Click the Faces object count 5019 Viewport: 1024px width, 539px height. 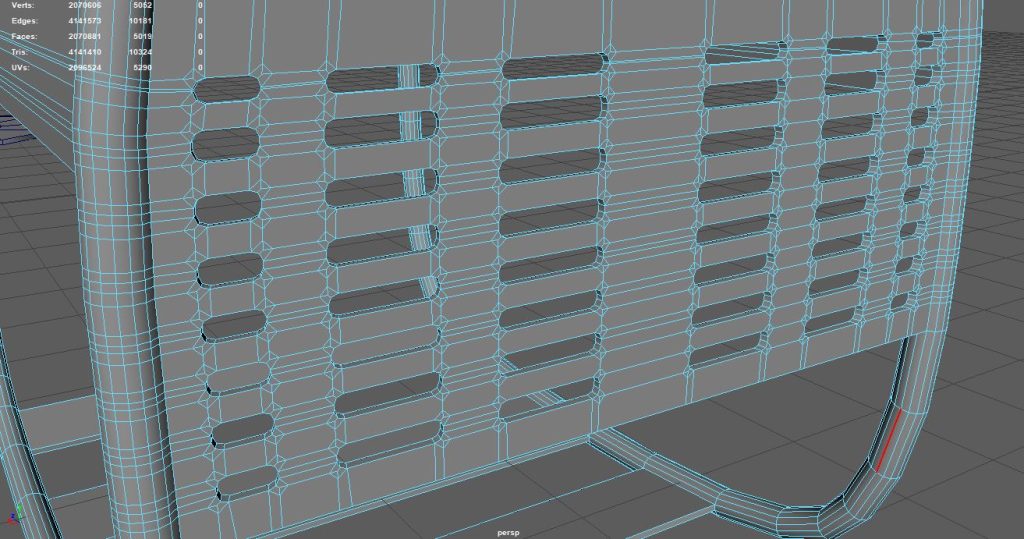142,37
